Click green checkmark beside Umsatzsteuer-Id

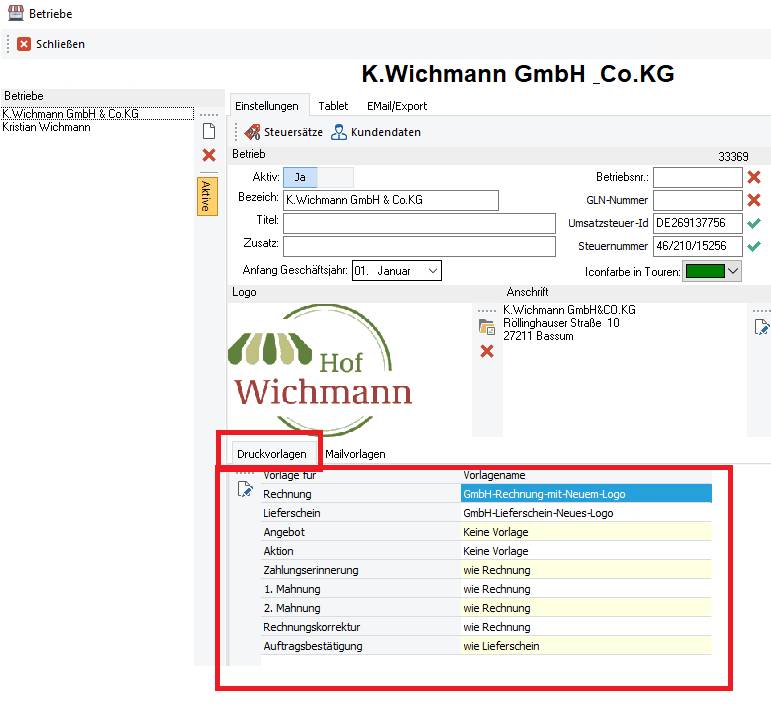tap(754, 223)
